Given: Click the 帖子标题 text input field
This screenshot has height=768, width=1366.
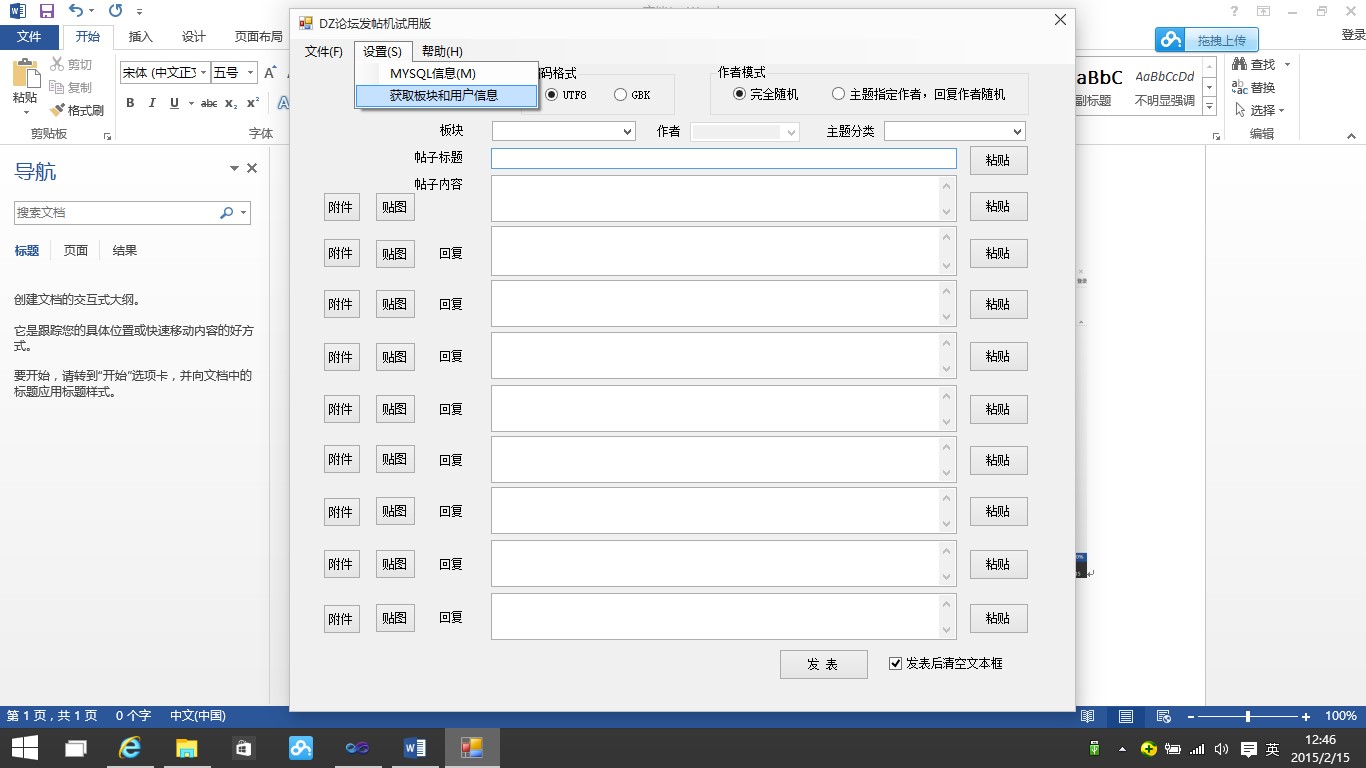Looking at the screenshot, I should click(723, 158).
